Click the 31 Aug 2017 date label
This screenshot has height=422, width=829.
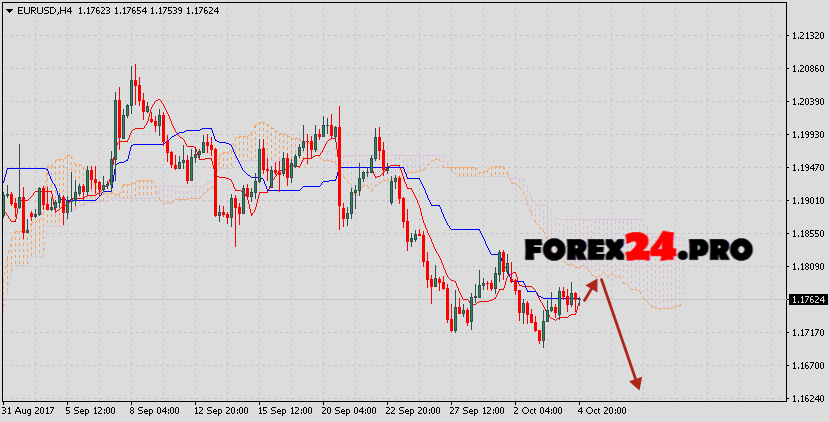tap(28, 410)
